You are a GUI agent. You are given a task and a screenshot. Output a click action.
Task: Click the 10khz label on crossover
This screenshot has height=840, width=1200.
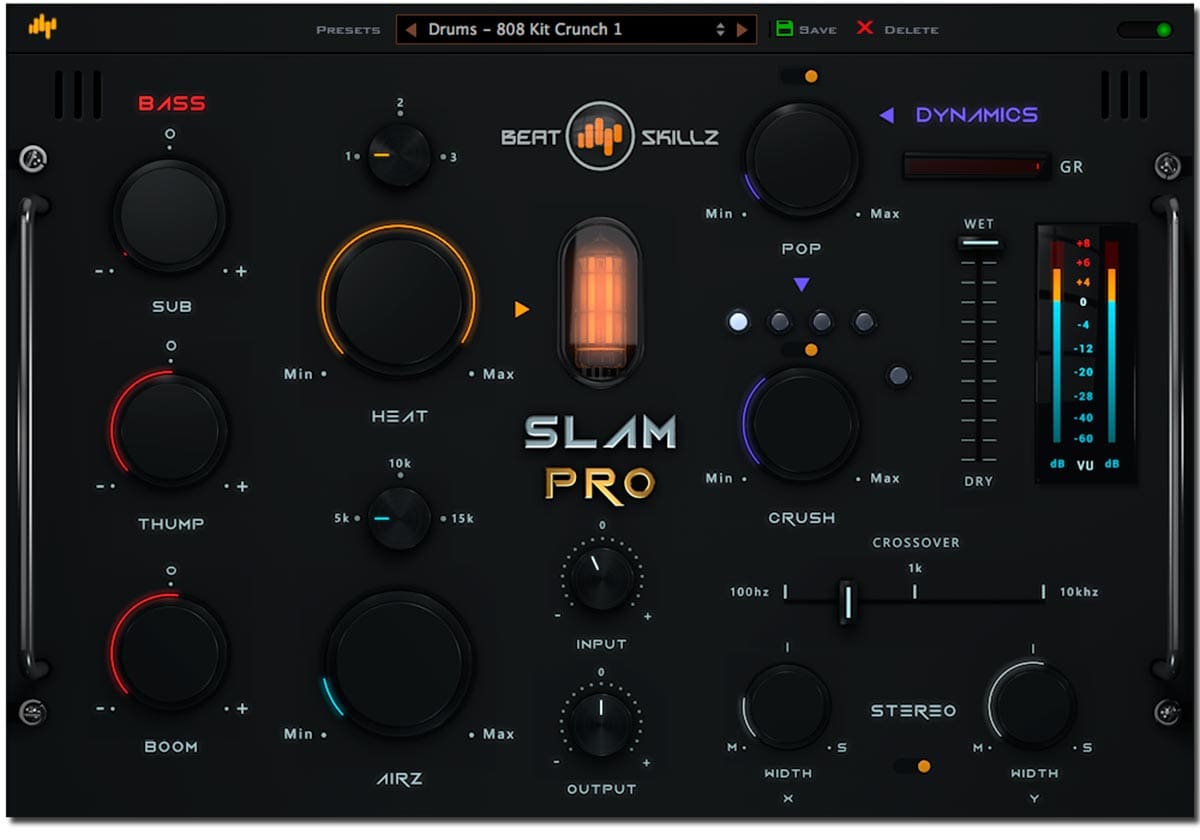pos(1079,593)
